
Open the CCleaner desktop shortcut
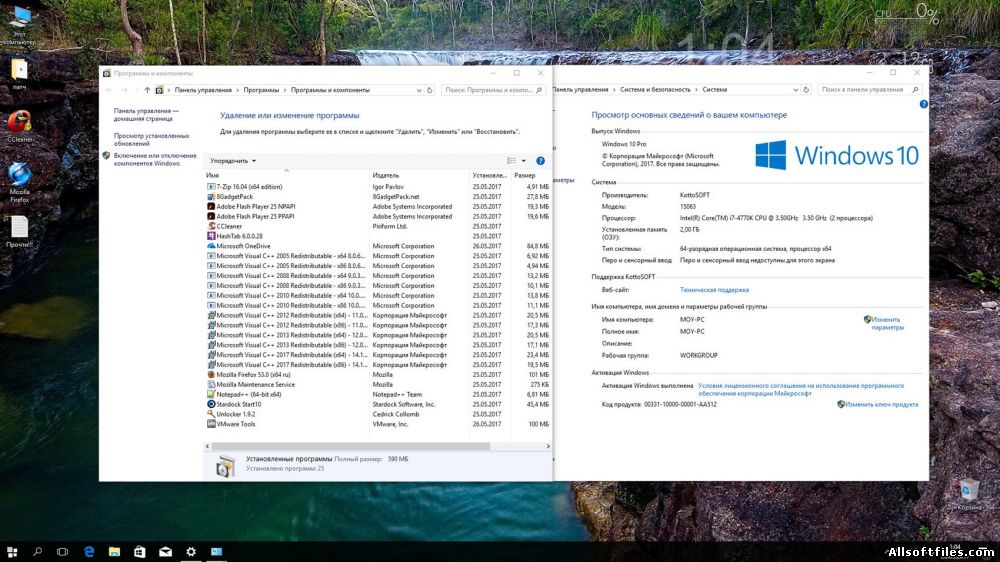pyautogui.click(x=20, y=126)
